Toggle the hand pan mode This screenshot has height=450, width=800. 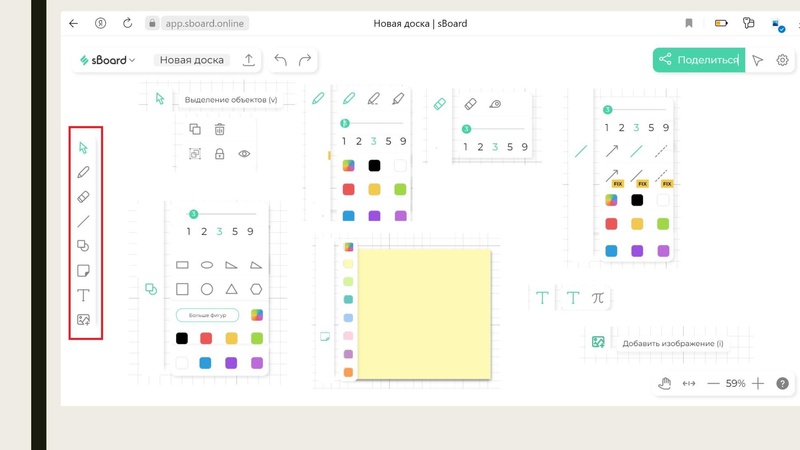tap(664, 383)
